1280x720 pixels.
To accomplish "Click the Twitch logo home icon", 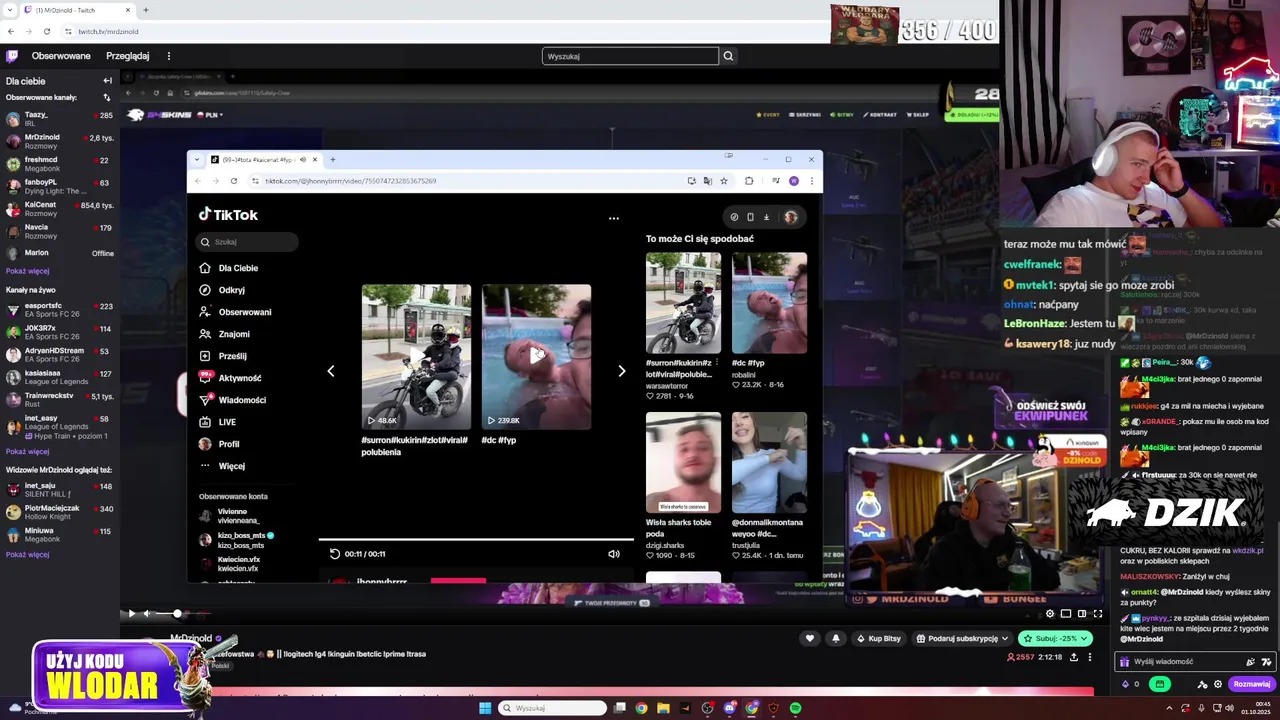I will 12,56.
